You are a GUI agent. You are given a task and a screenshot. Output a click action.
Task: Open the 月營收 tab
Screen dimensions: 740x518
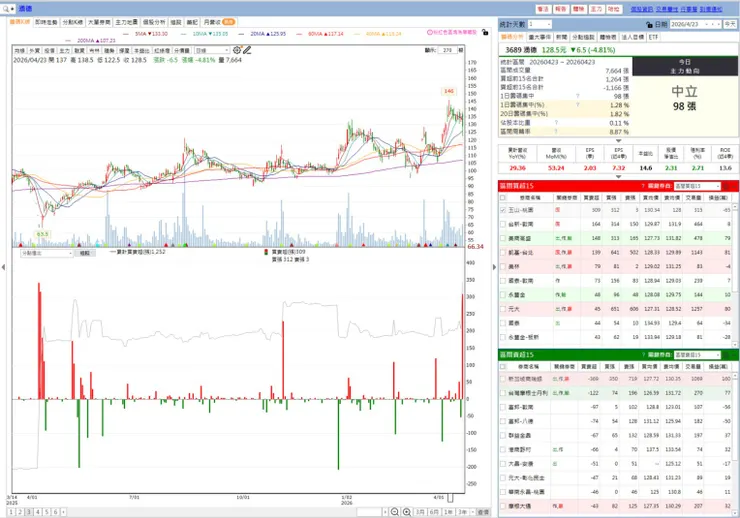219,22
